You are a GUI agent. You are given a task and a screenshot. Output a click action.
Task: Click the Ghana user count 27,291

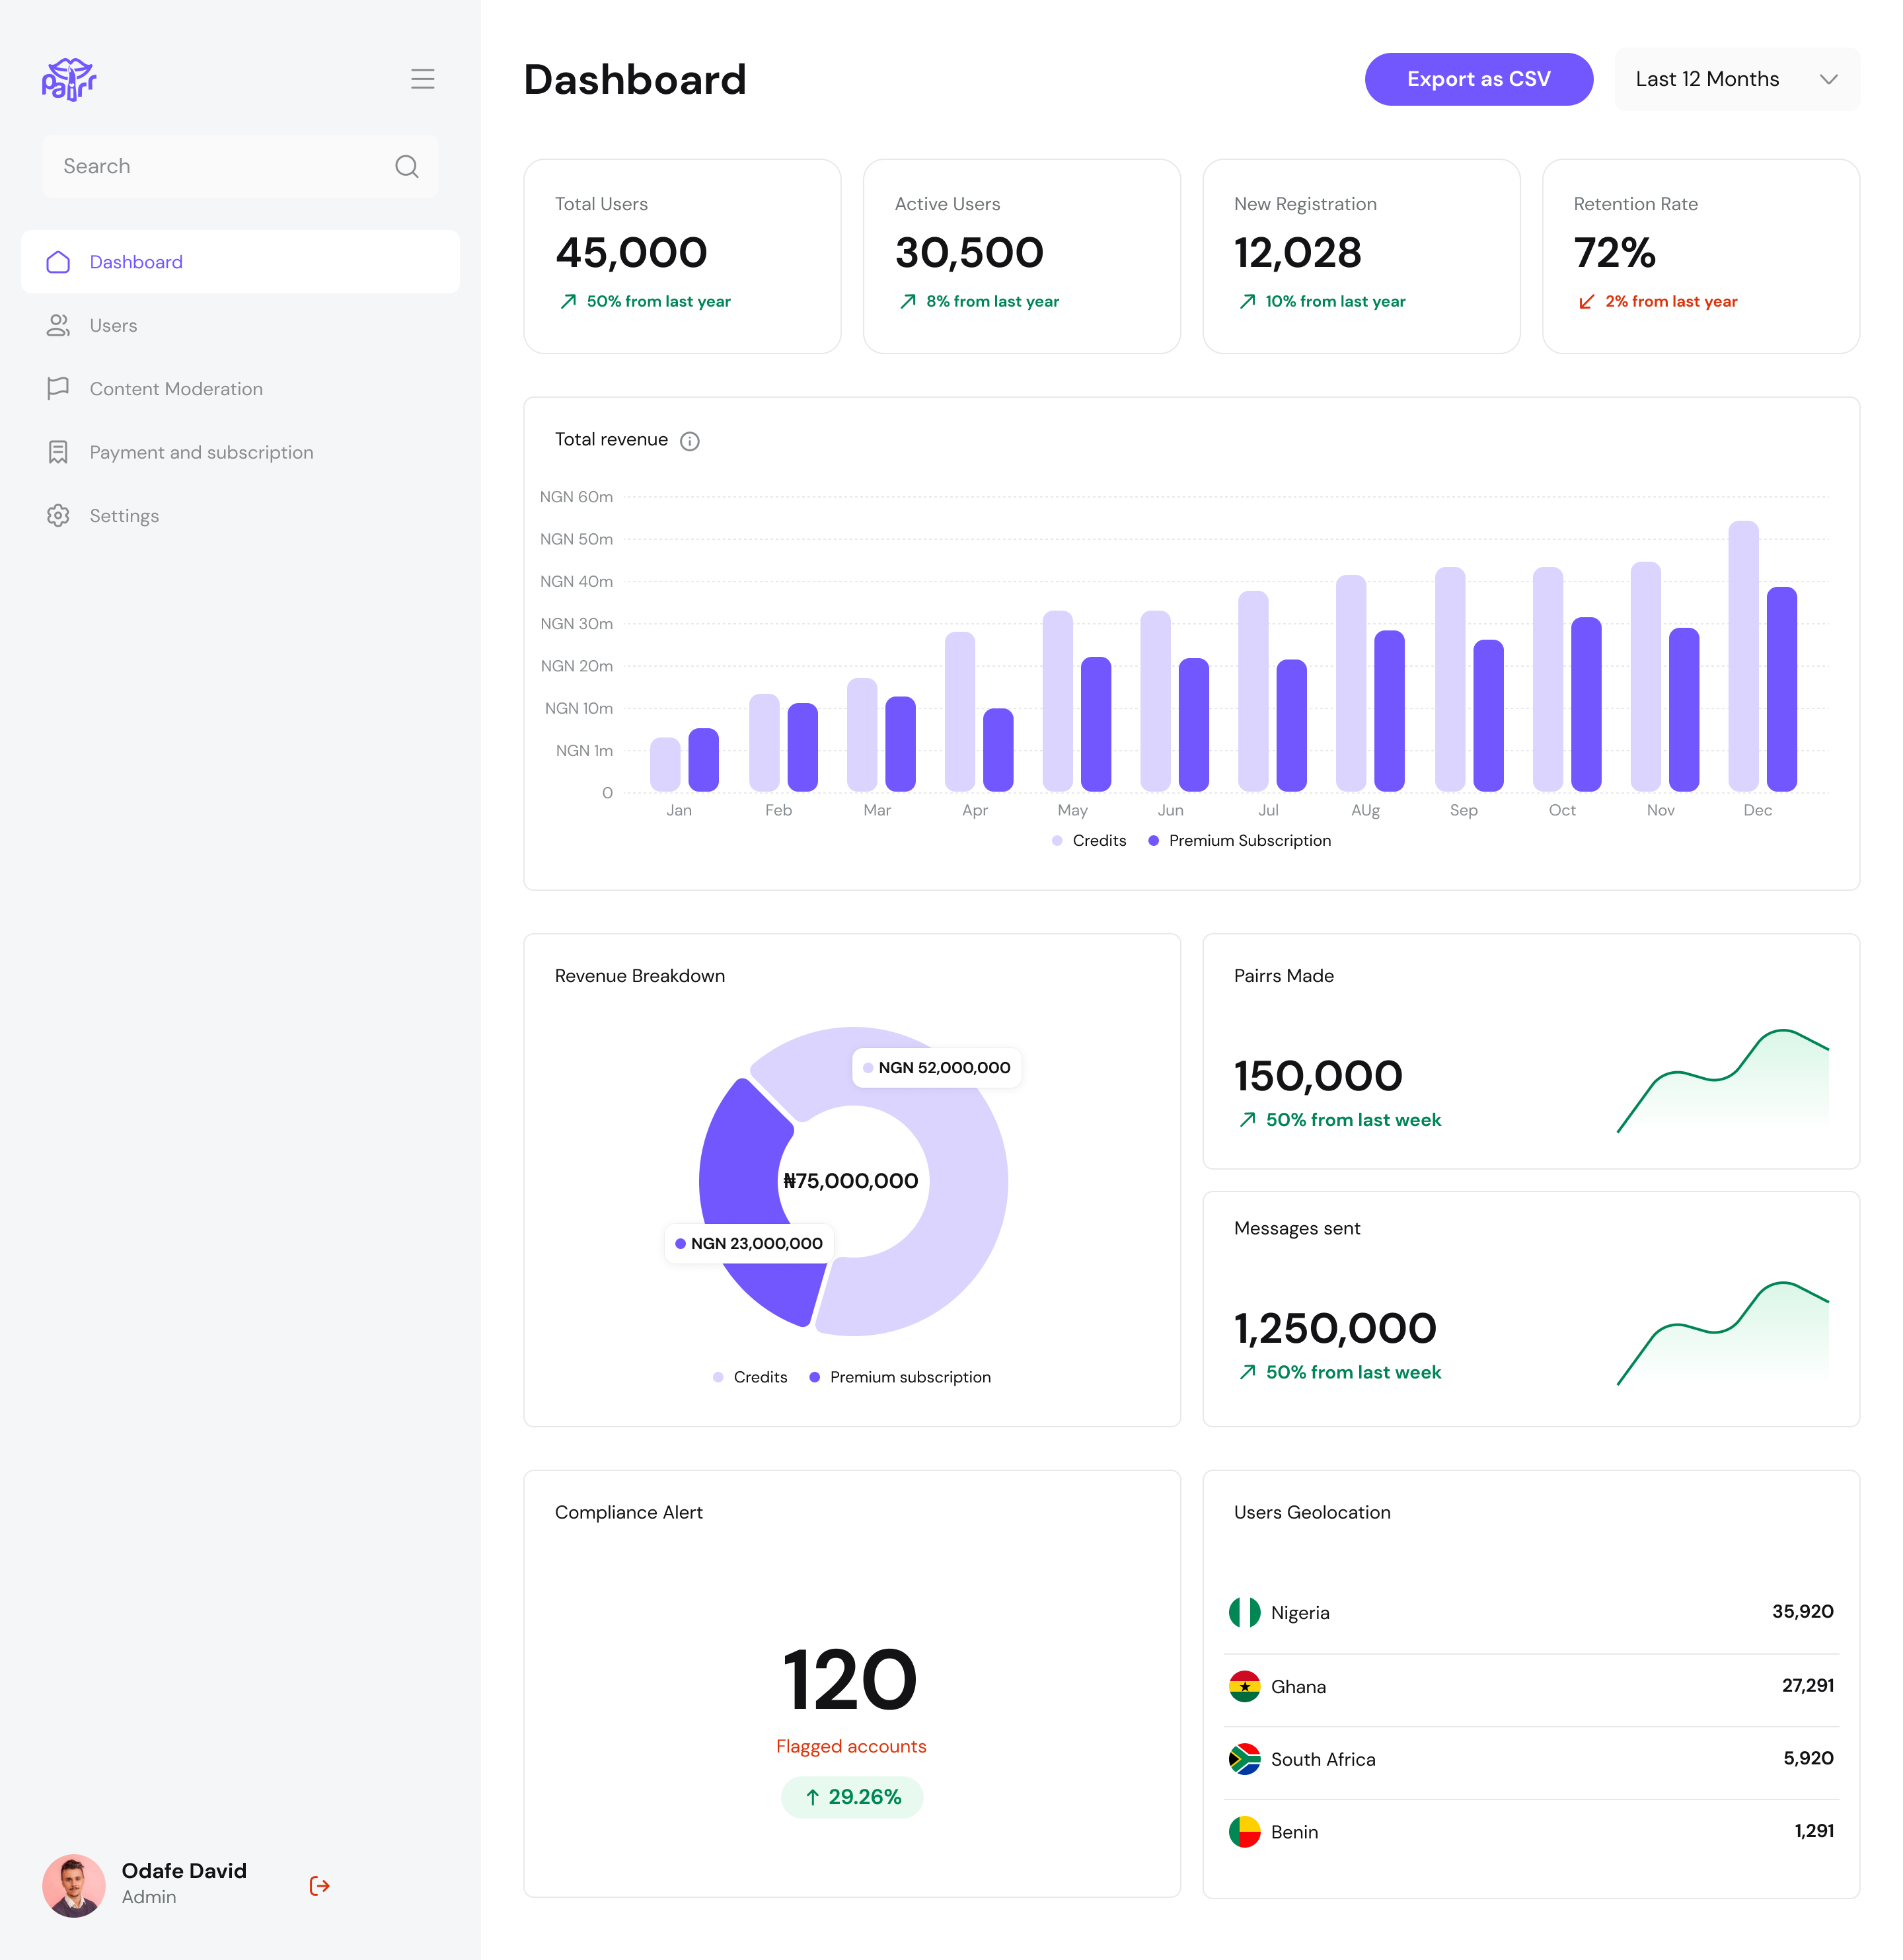(x=1807, y=1685)
